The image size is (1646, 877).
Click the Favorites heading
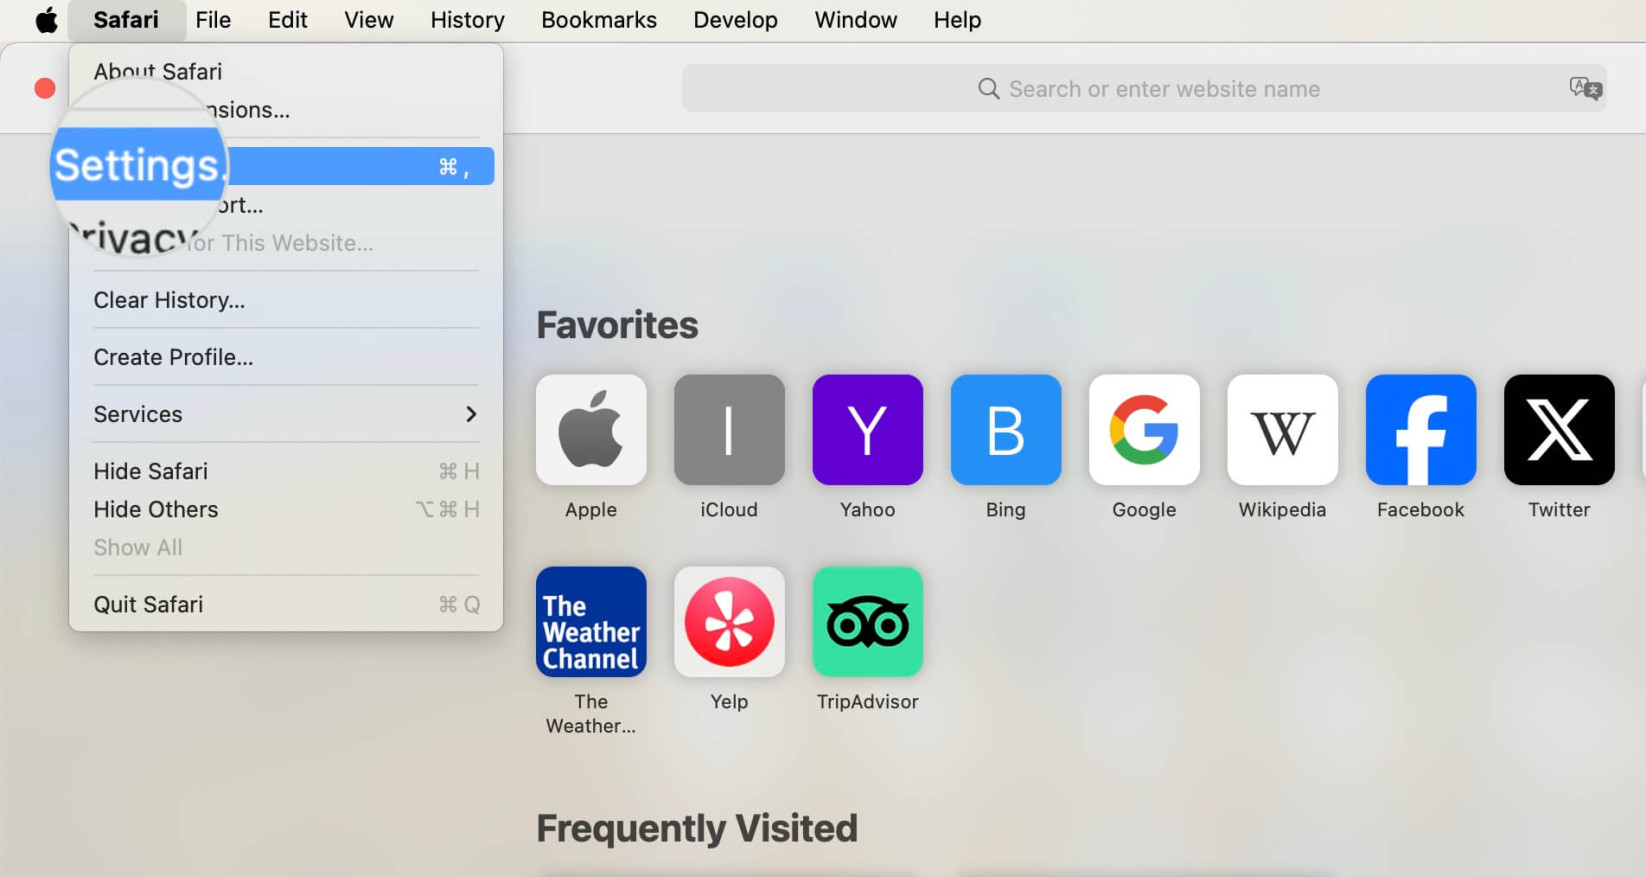coord(617,325)
